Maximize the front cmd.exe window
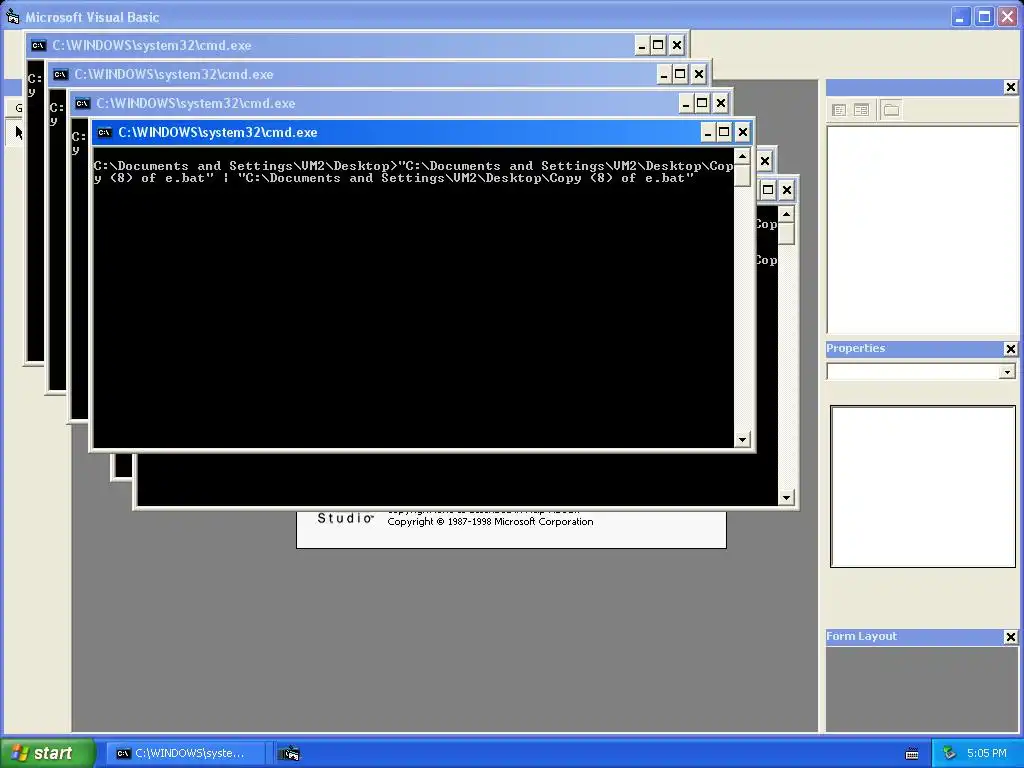This screenshot has height=768, width=1024. point(724,133)
